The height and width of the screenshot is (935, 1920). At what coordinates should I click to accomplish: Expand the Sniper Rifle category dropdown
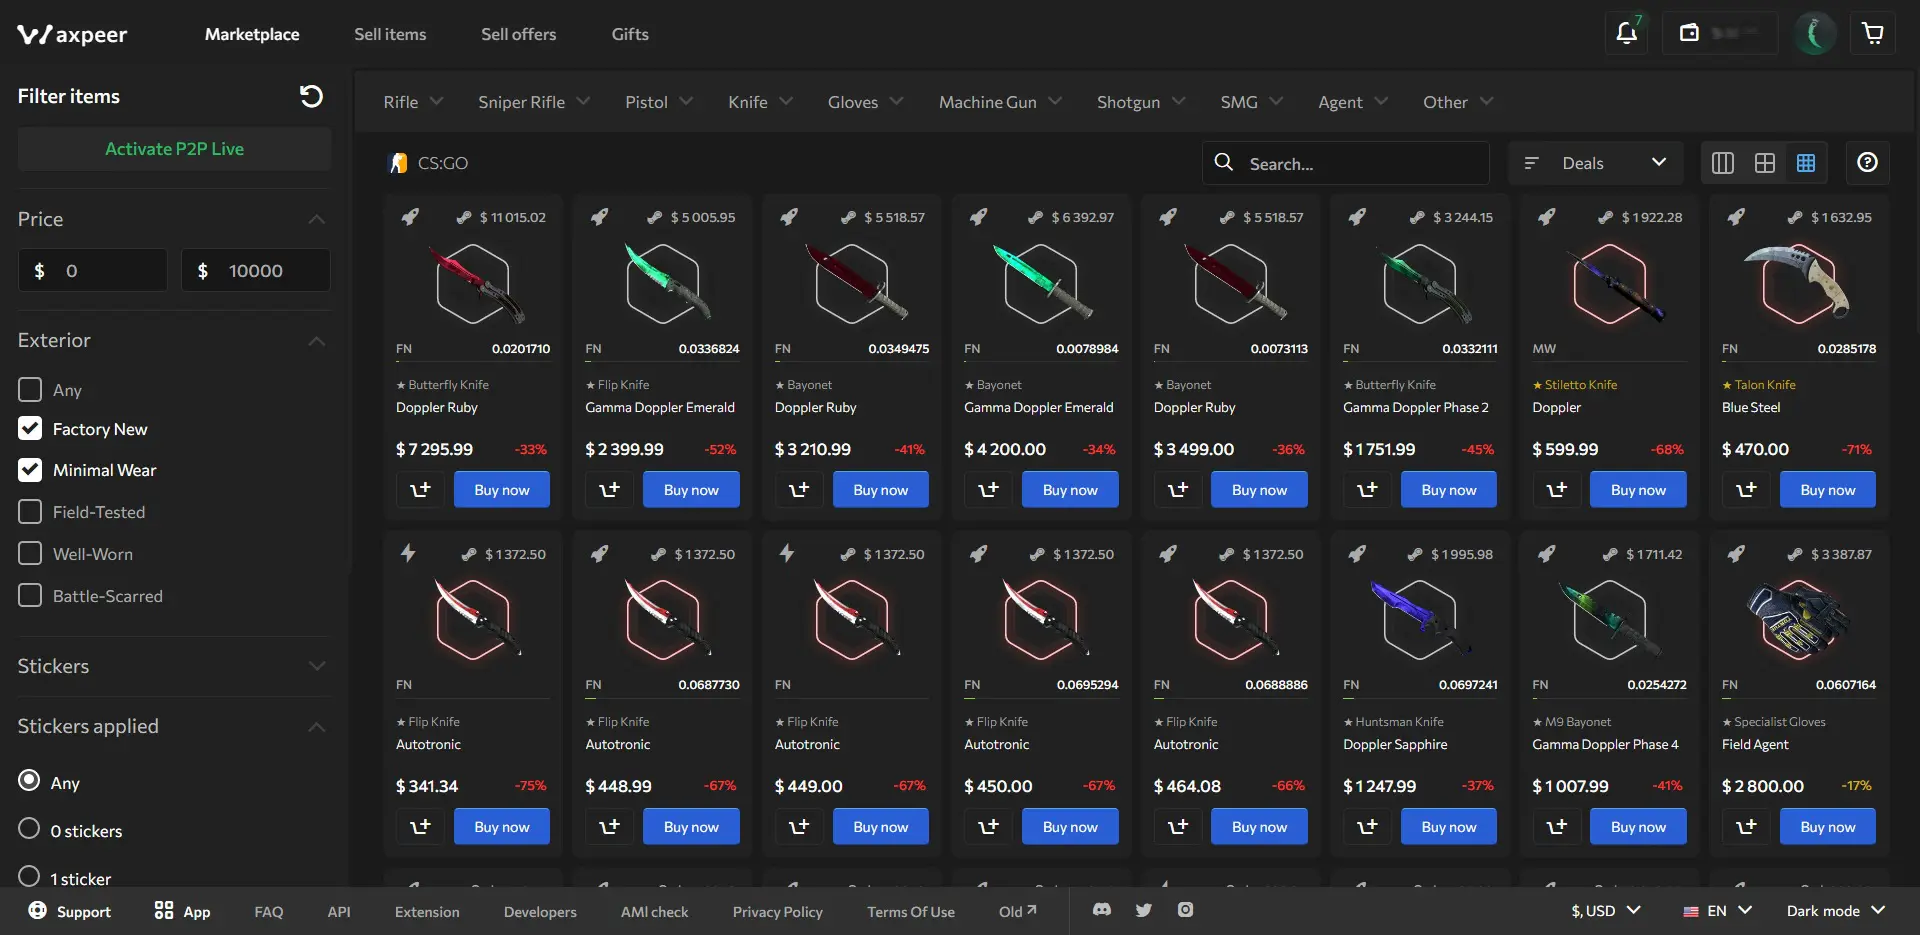click(534, 102)
